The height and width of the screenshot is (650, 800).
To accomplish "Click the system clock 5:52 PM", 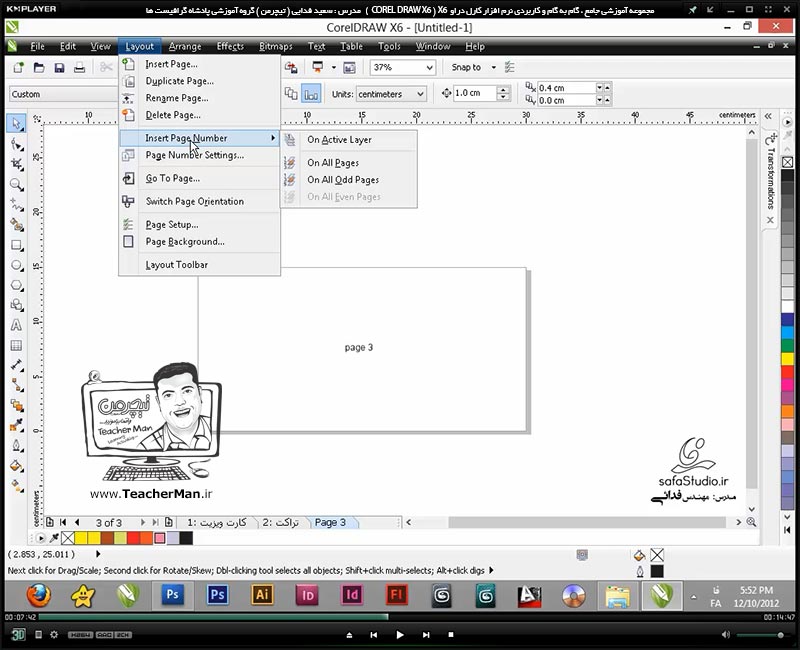I will (x=756, y=590).
